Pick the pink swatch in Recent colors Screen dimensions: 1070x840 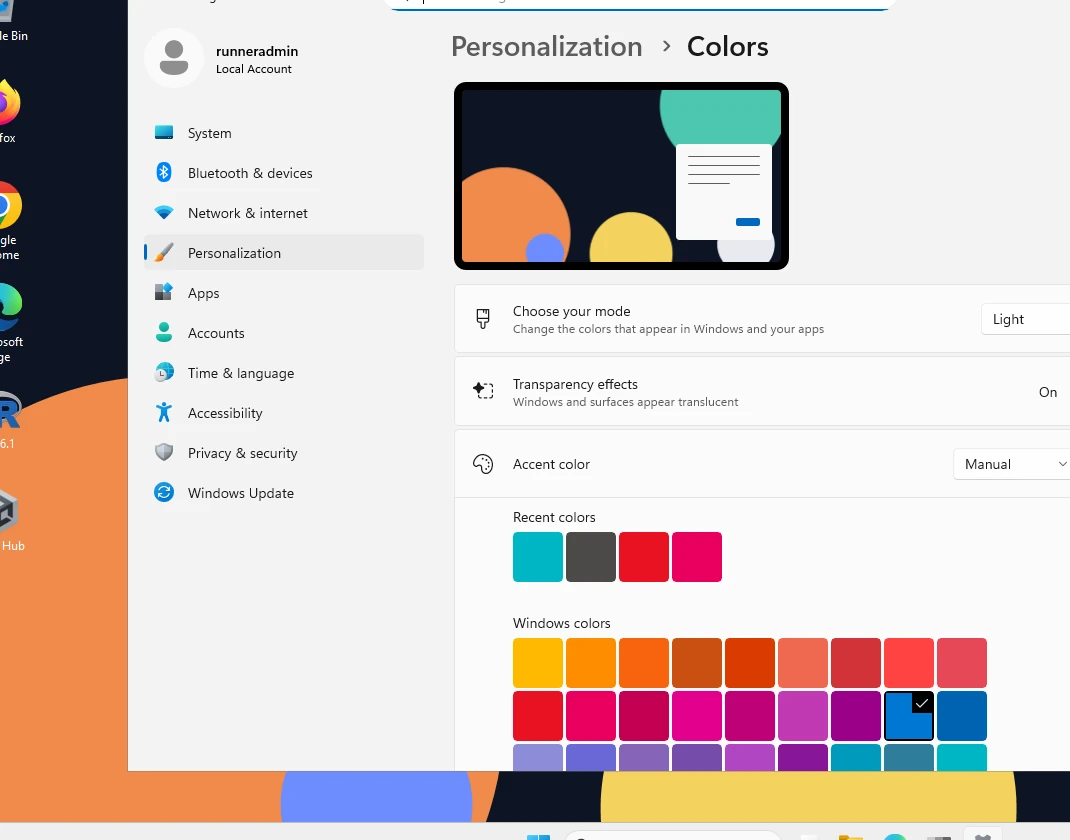click(697, 557)
